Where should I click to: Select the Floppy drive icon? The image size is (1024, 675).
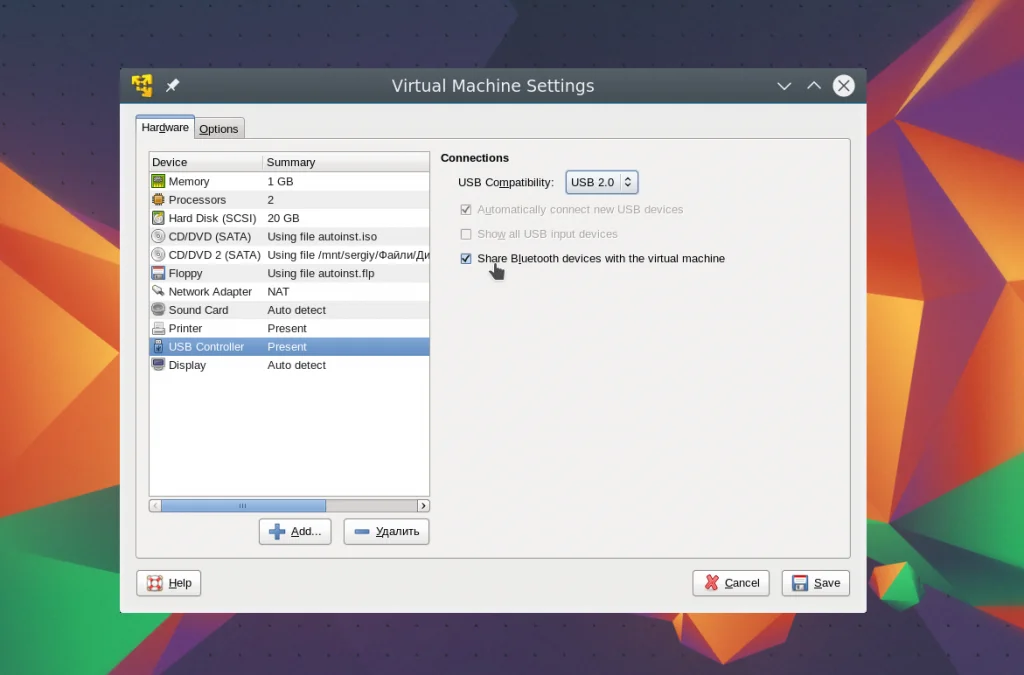[158, 273]
